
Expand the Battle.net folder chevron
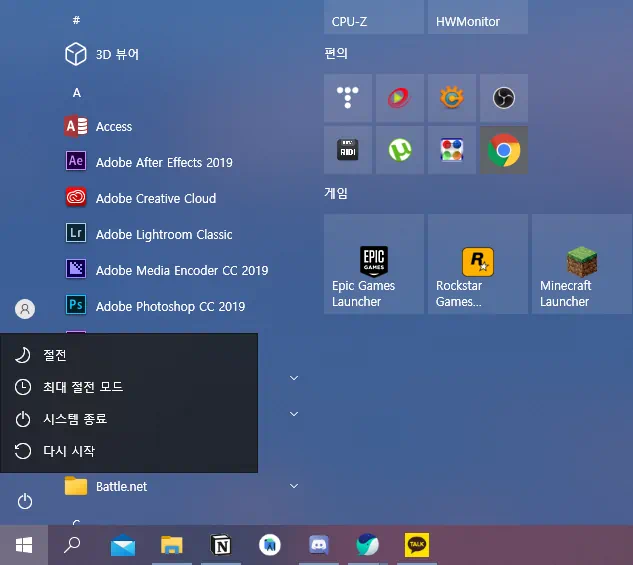tap(294, 486)
